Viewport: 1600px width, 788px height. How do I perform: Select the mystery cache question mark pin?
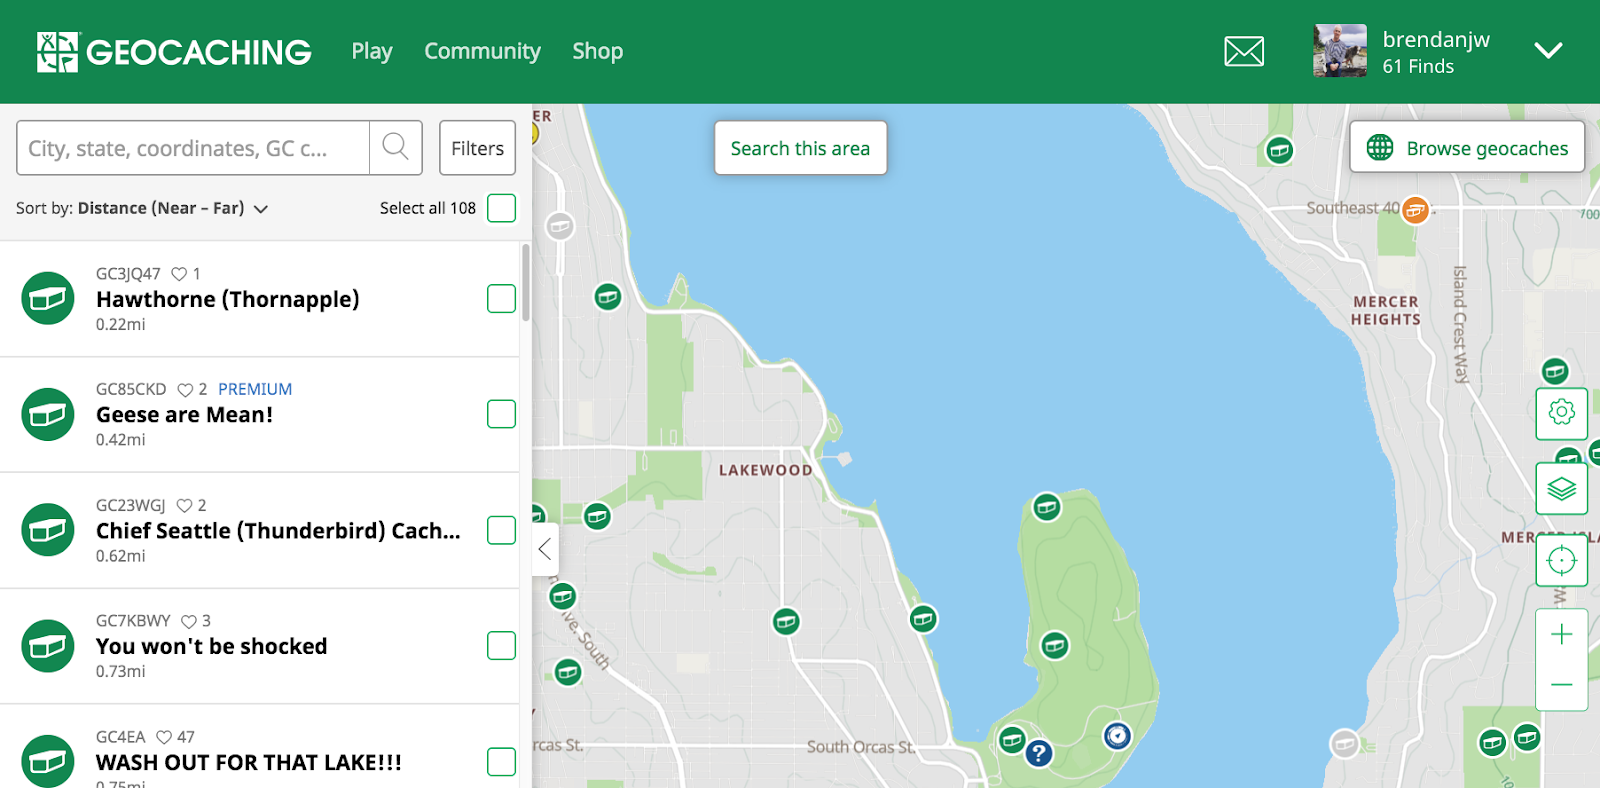(x=1039, y=752)
